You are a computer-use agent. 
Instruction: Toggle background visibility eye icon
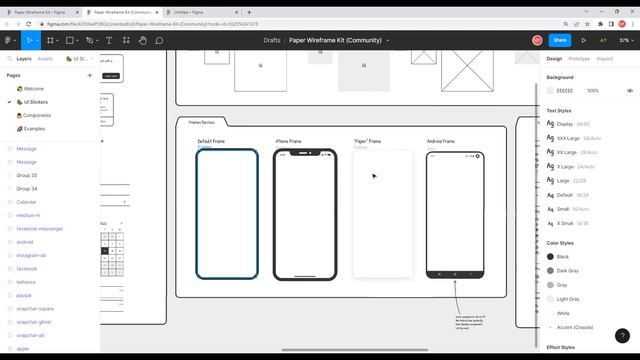pos(630,91)
